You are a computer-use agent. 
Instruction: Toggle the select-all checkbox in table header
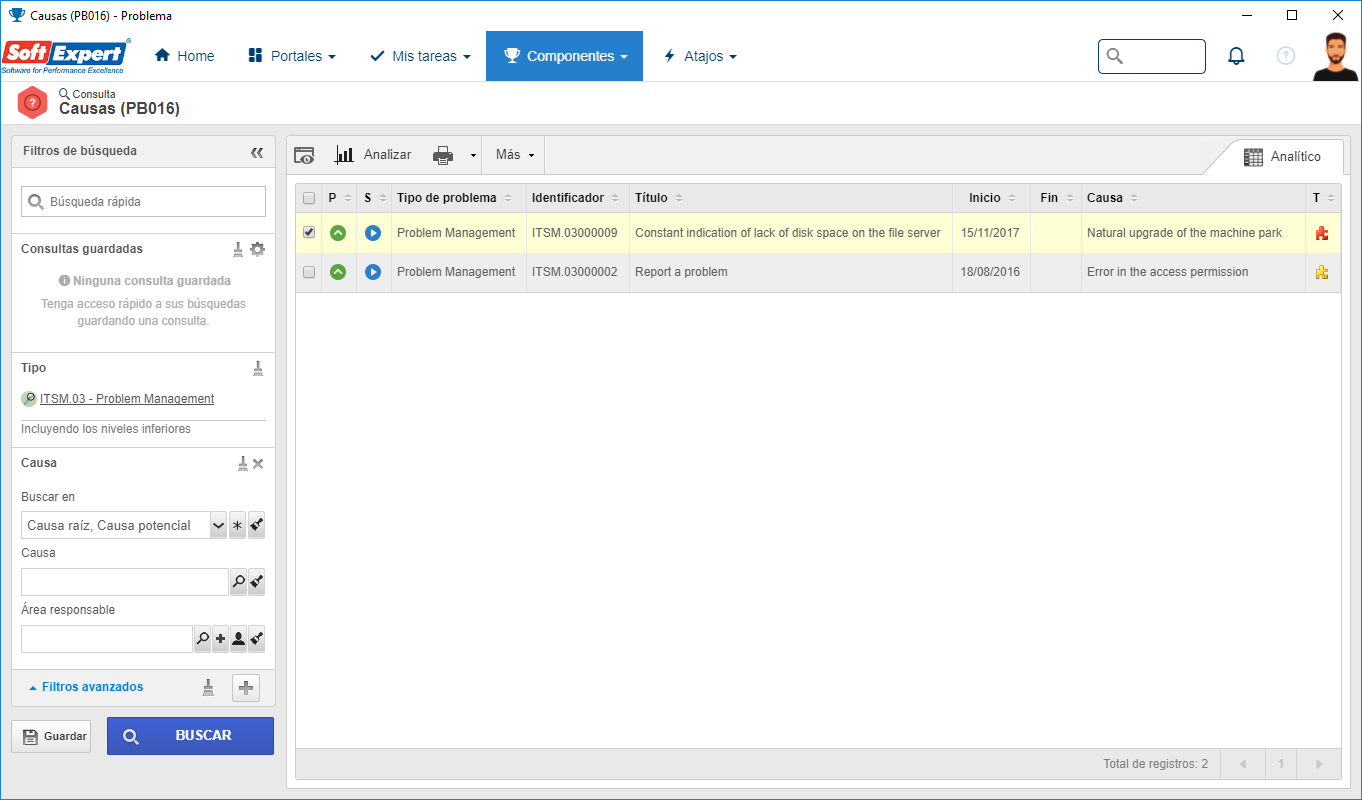coord(309,198)
